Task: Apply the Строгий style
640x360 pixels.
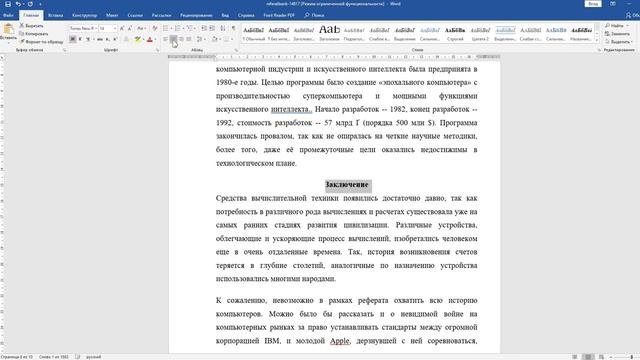Action: 455,34
